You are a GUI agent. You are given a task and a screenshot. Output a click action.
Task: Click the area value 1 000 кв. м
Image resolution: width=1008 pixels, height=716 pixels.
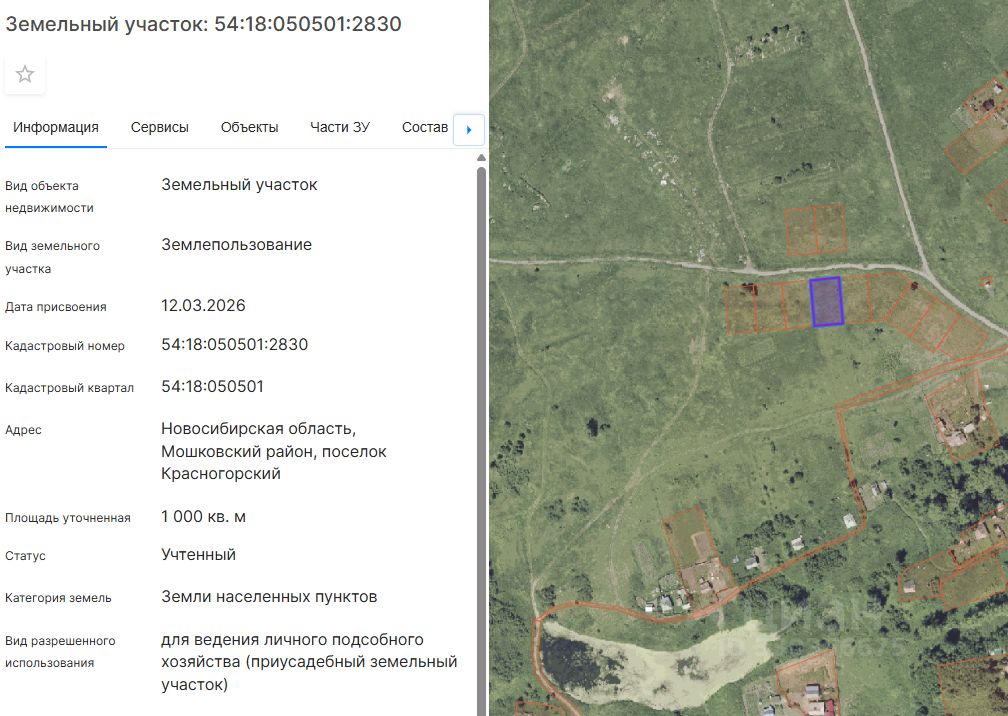203,517
